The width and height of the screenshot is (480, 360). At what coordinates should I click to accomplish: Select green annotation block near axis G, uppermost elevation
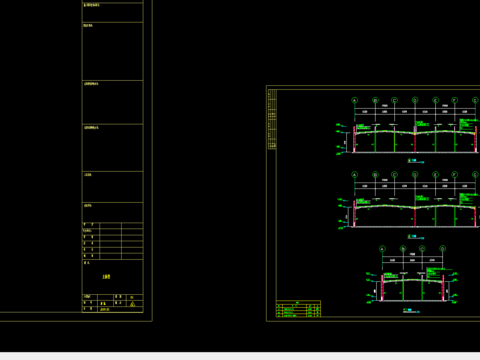[x=469, y=124]
